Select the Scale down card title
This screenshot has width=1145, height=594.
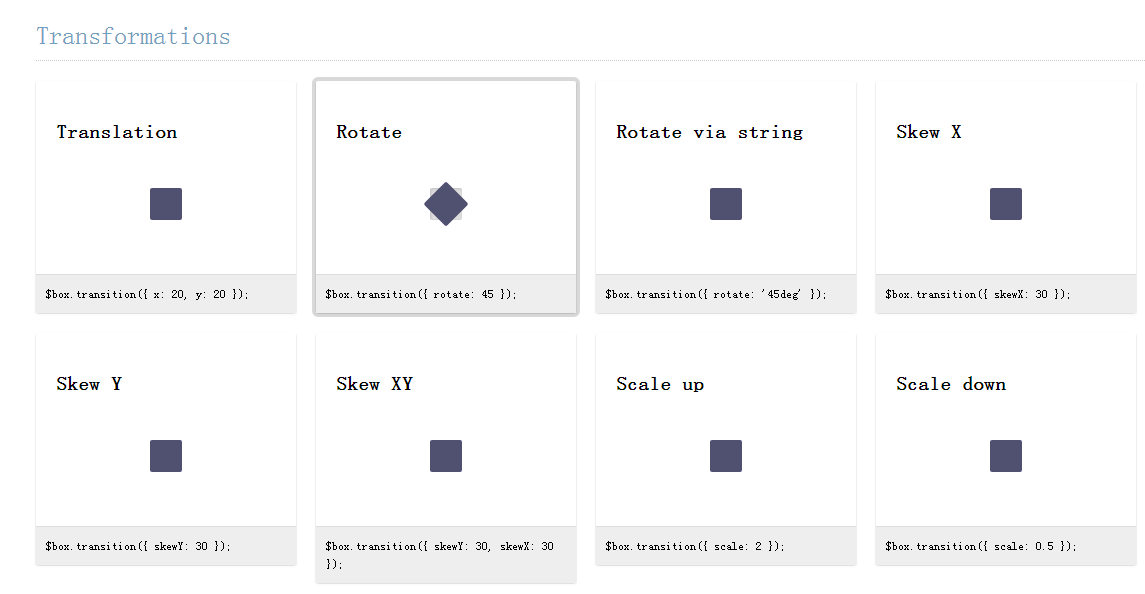[951, 384]
